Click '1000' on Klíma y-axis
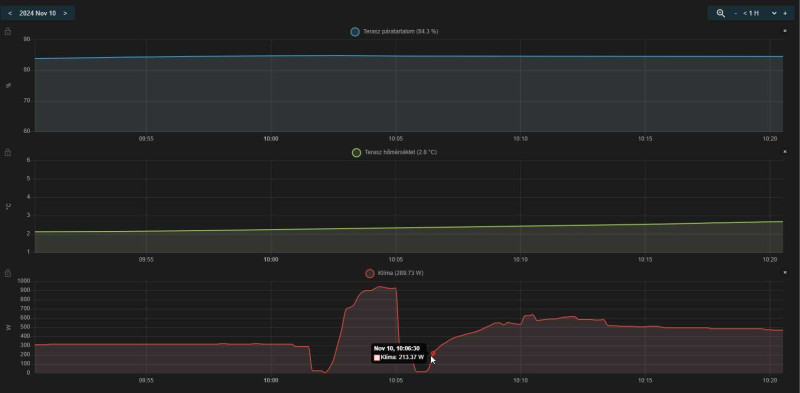The width and height of the screenshot is (800, 393). click(x=24, y=281)
